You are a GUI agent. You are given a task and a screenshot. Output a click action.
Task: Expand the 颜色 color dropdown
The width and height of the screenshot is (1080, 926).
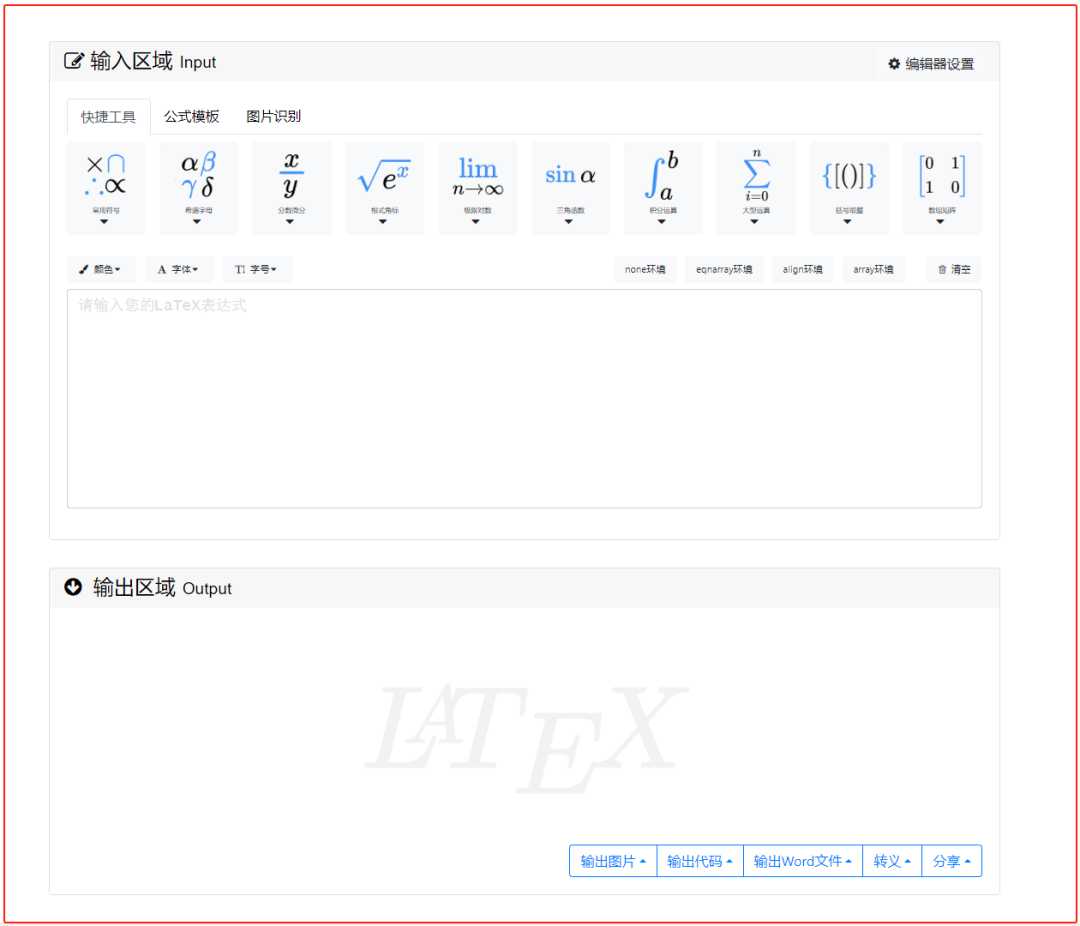(100, 269)
